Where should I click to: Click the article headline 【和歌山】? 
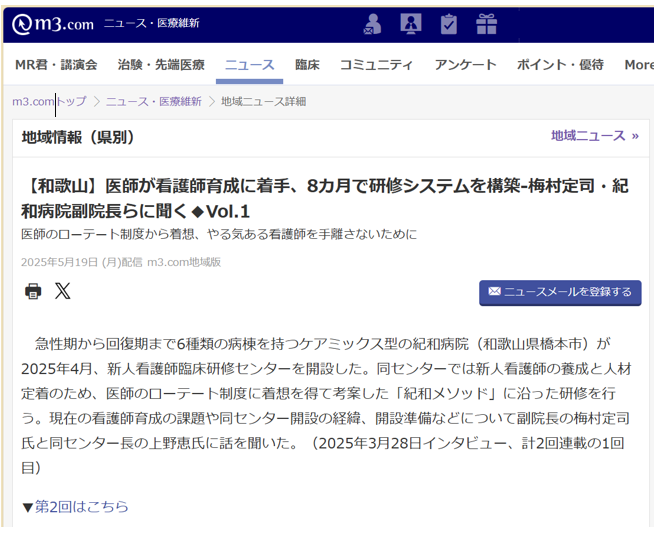(x=325, y=199)
